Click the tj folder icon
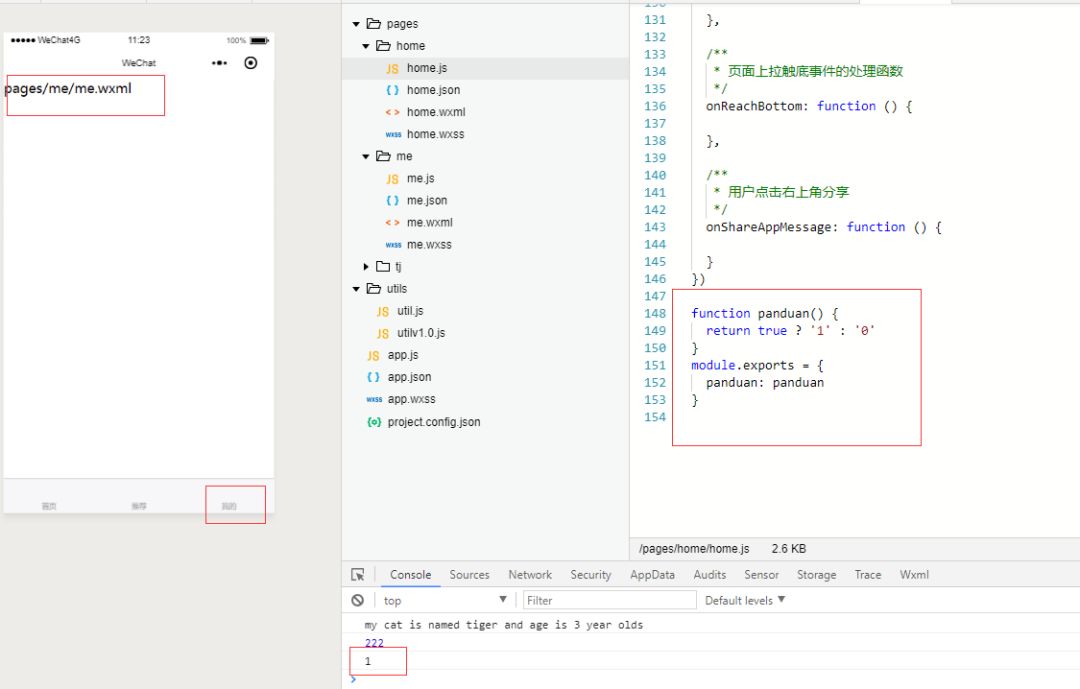The width and height of the screenshot is (1080, 689). click(x=383, y=267)
